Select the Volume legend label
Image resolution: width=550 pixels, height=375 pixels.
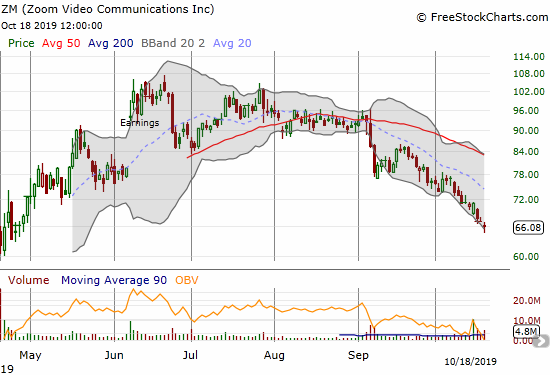pos(29,280)
